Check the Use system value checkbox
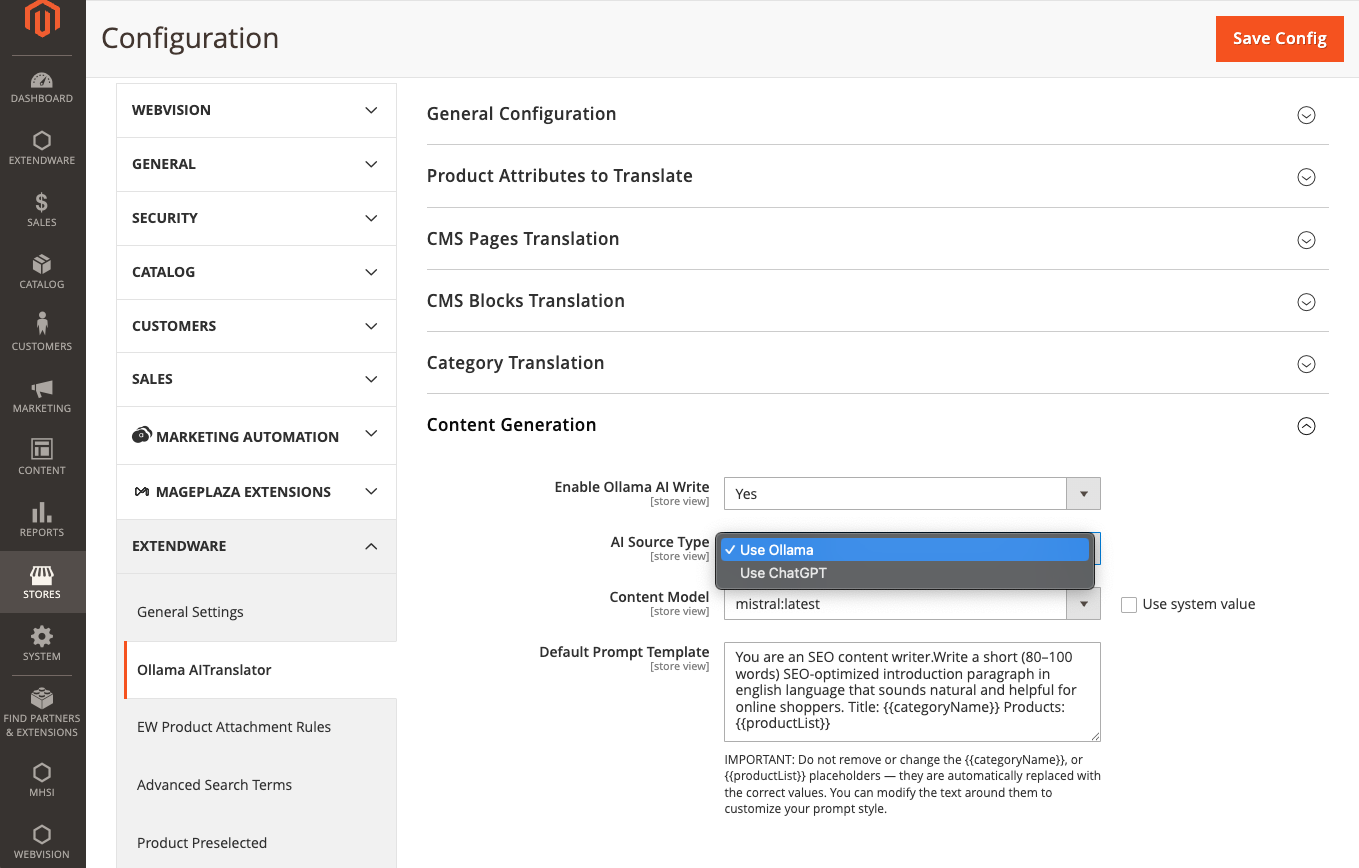 1129,605
